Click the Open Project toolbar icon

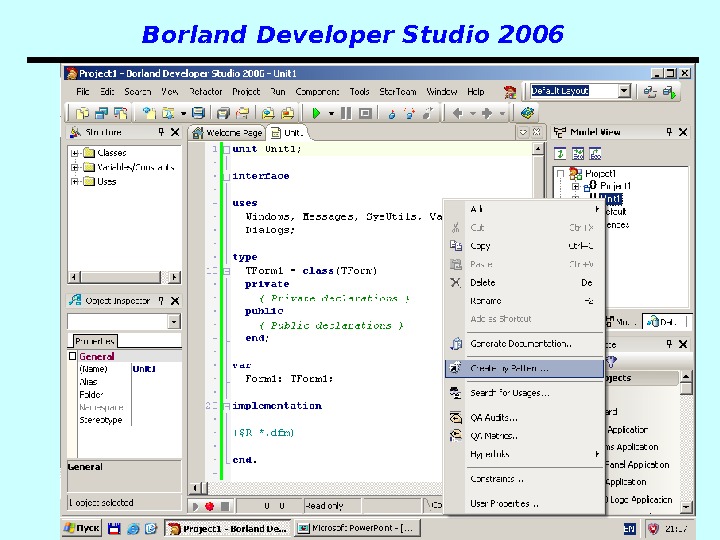[242, 113]
